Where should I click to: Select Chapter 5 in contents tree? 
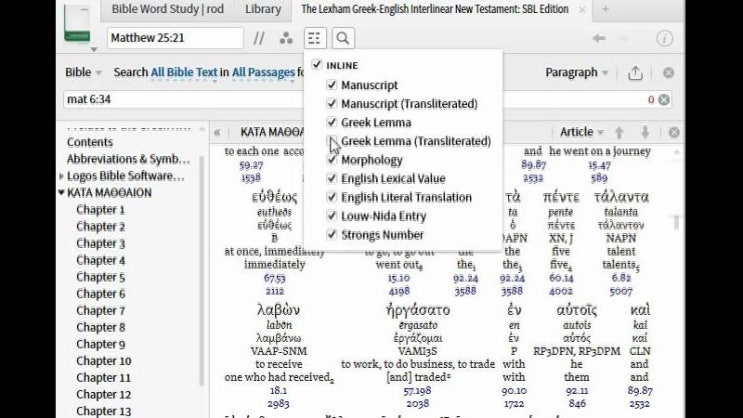pos(101,277)
